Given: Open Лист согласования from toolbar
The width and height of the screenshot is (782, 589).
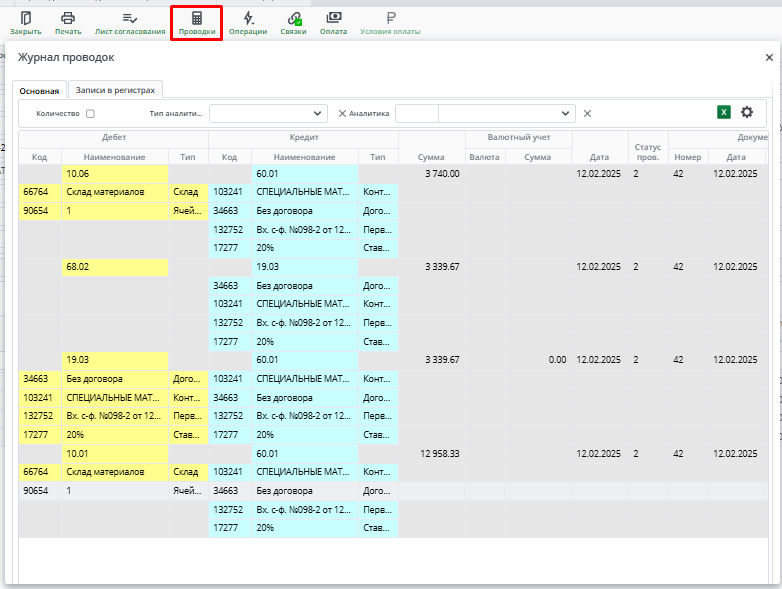Looking at the screenshot, I should [130, 19].
